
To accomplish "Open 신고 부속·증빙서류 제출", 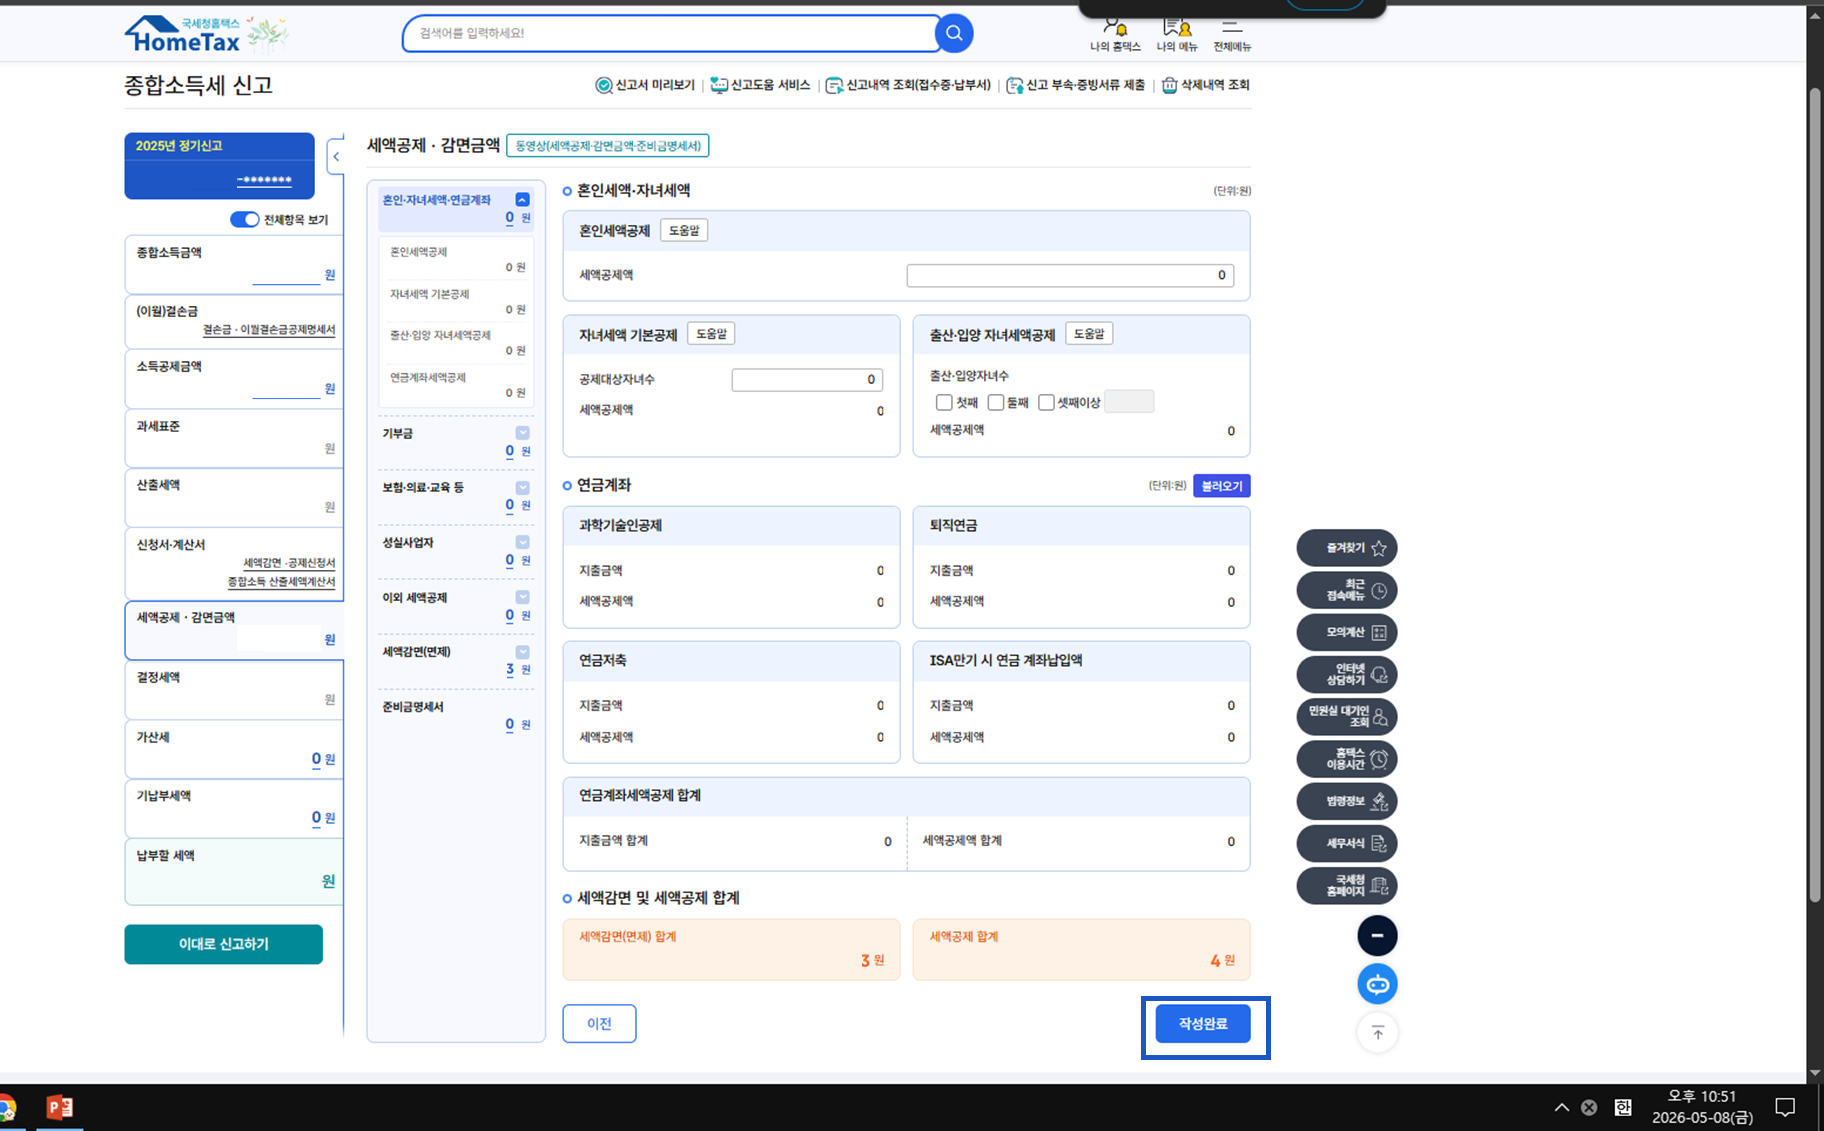I will click(1076, 85).
